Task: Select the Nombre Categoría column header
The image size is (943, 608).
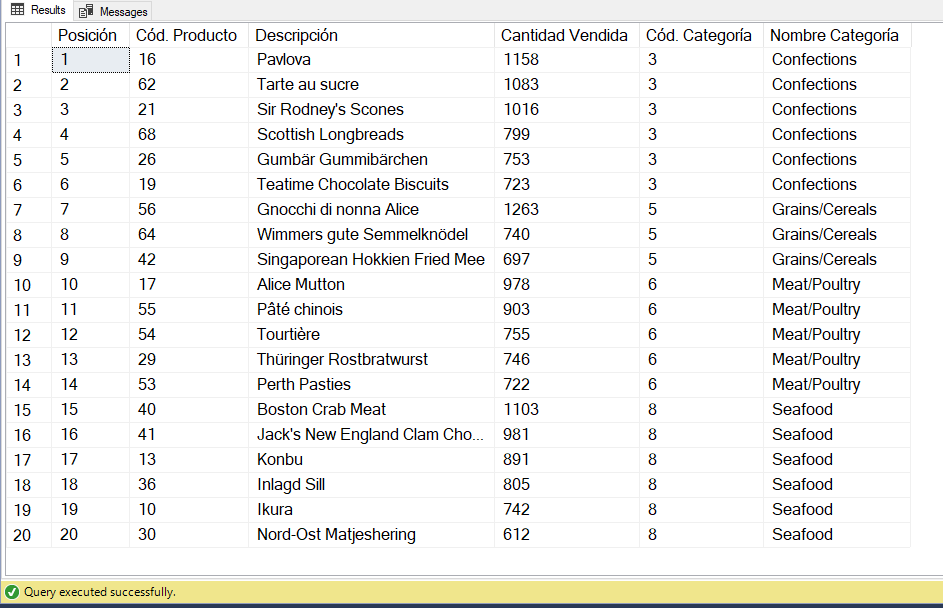Action: (837, 35)
